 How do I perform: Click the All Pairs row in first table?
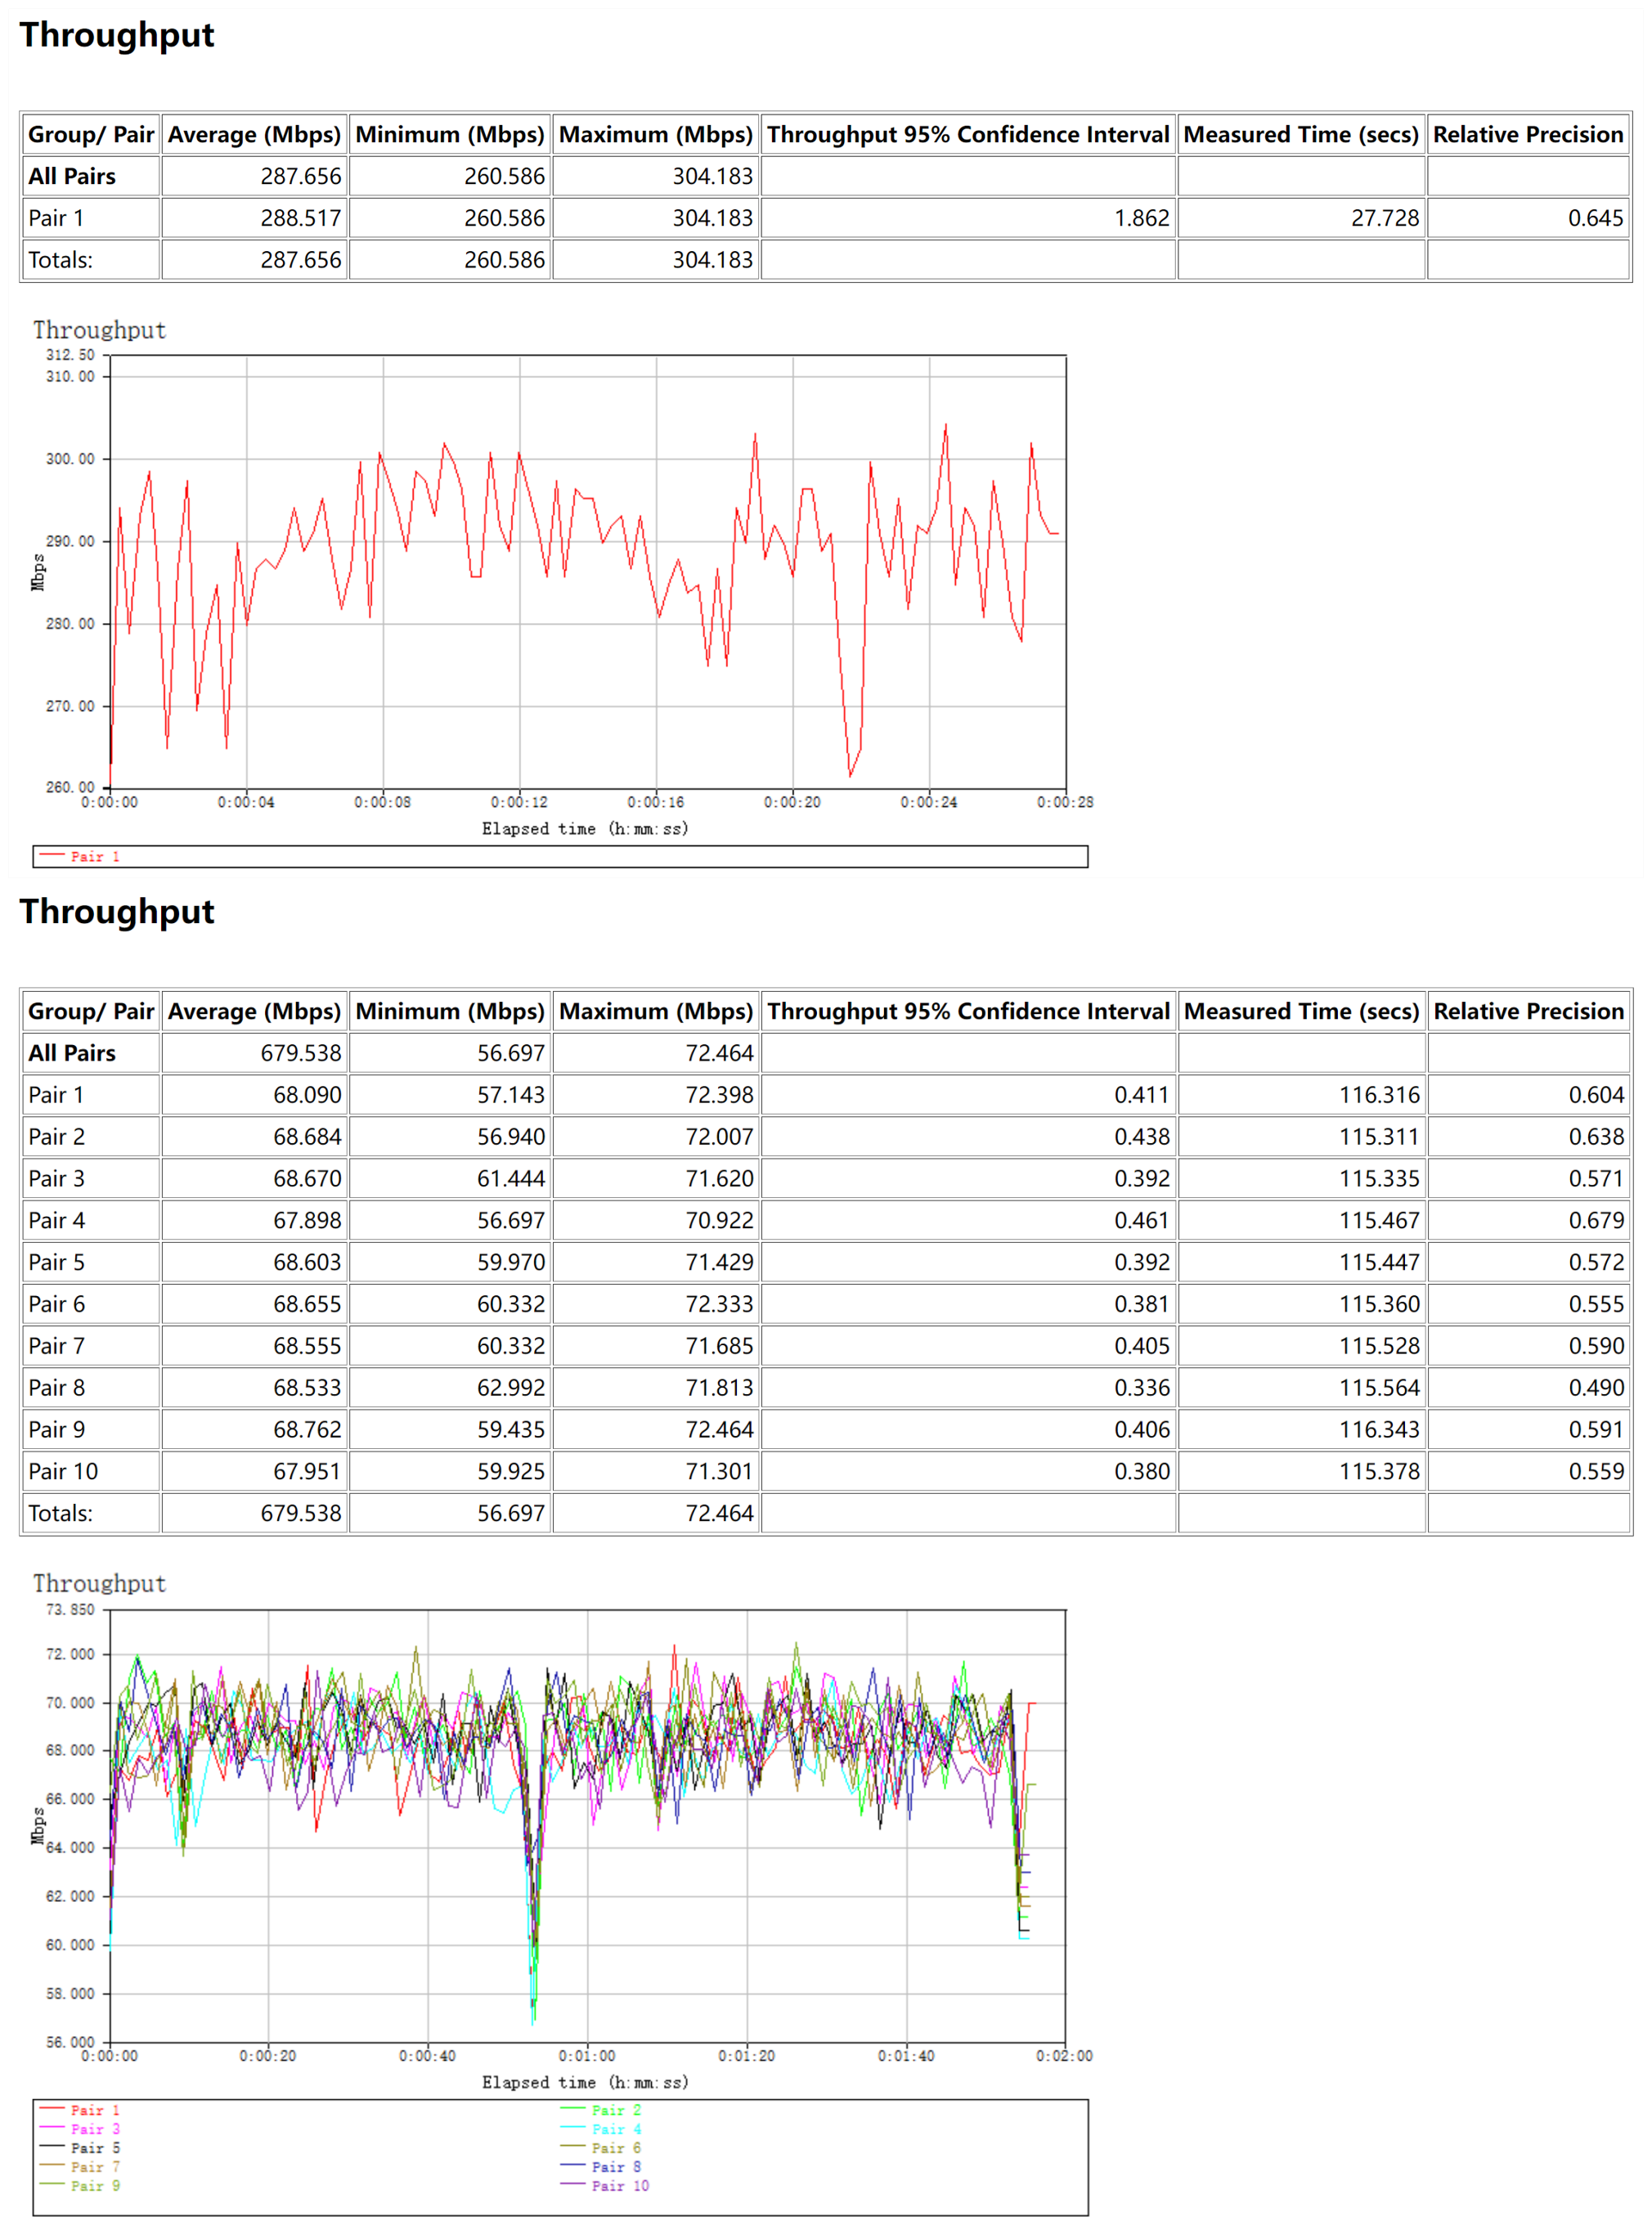[72, 176]
